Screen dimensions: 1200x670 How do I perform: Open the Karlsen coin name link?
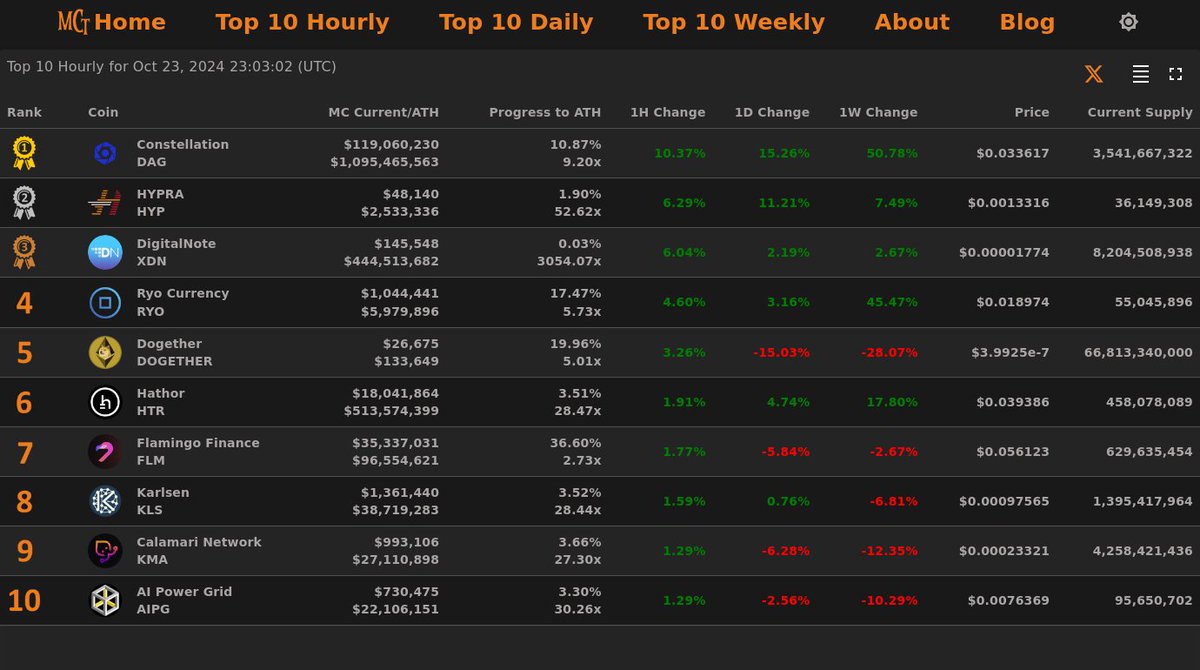tap(163, 493)
